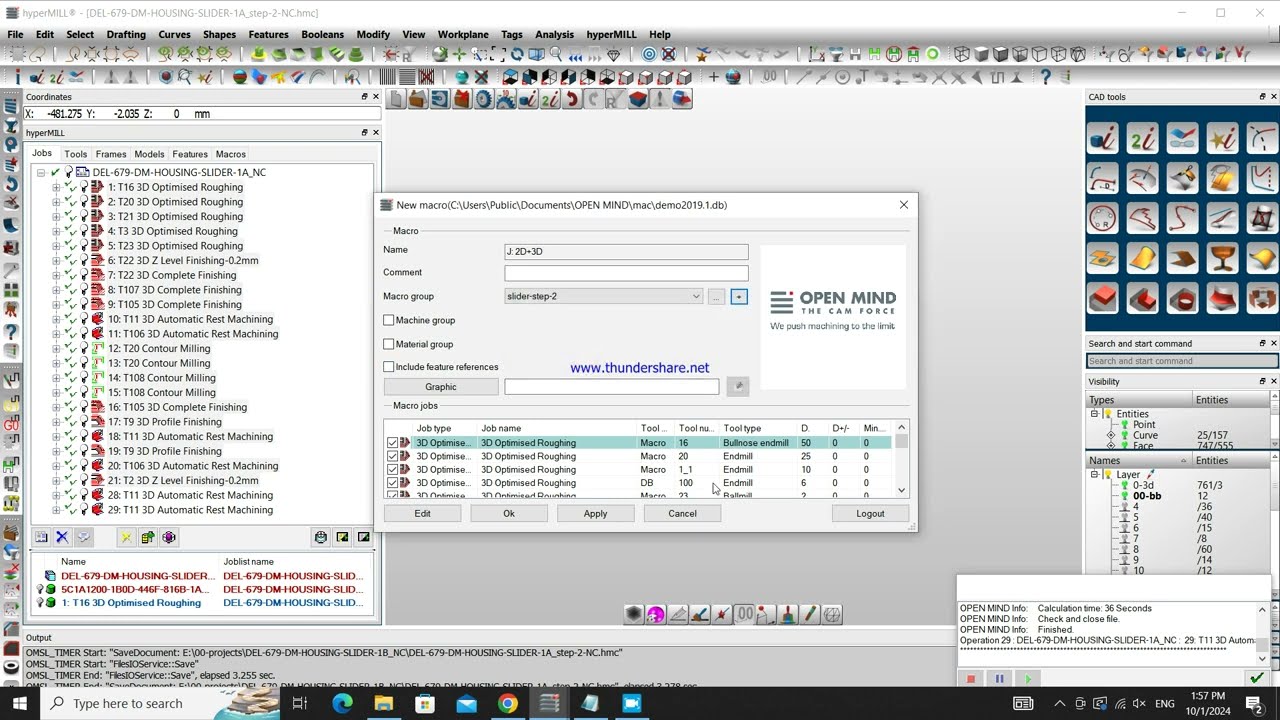Click the stop button in calculation panel
Screen dimensions: 1280x720
[x=971, y=679]
